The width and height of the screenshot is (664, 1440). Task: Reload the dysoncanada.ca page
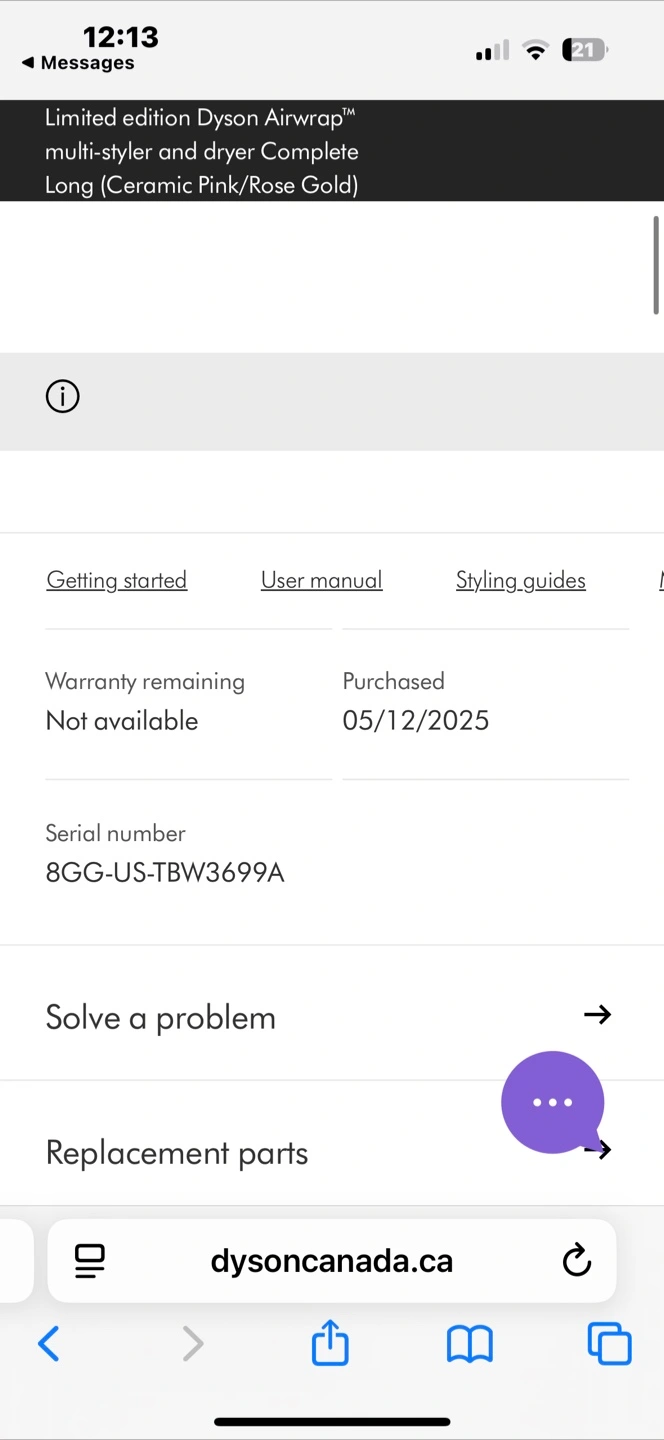coord(577,1261)
